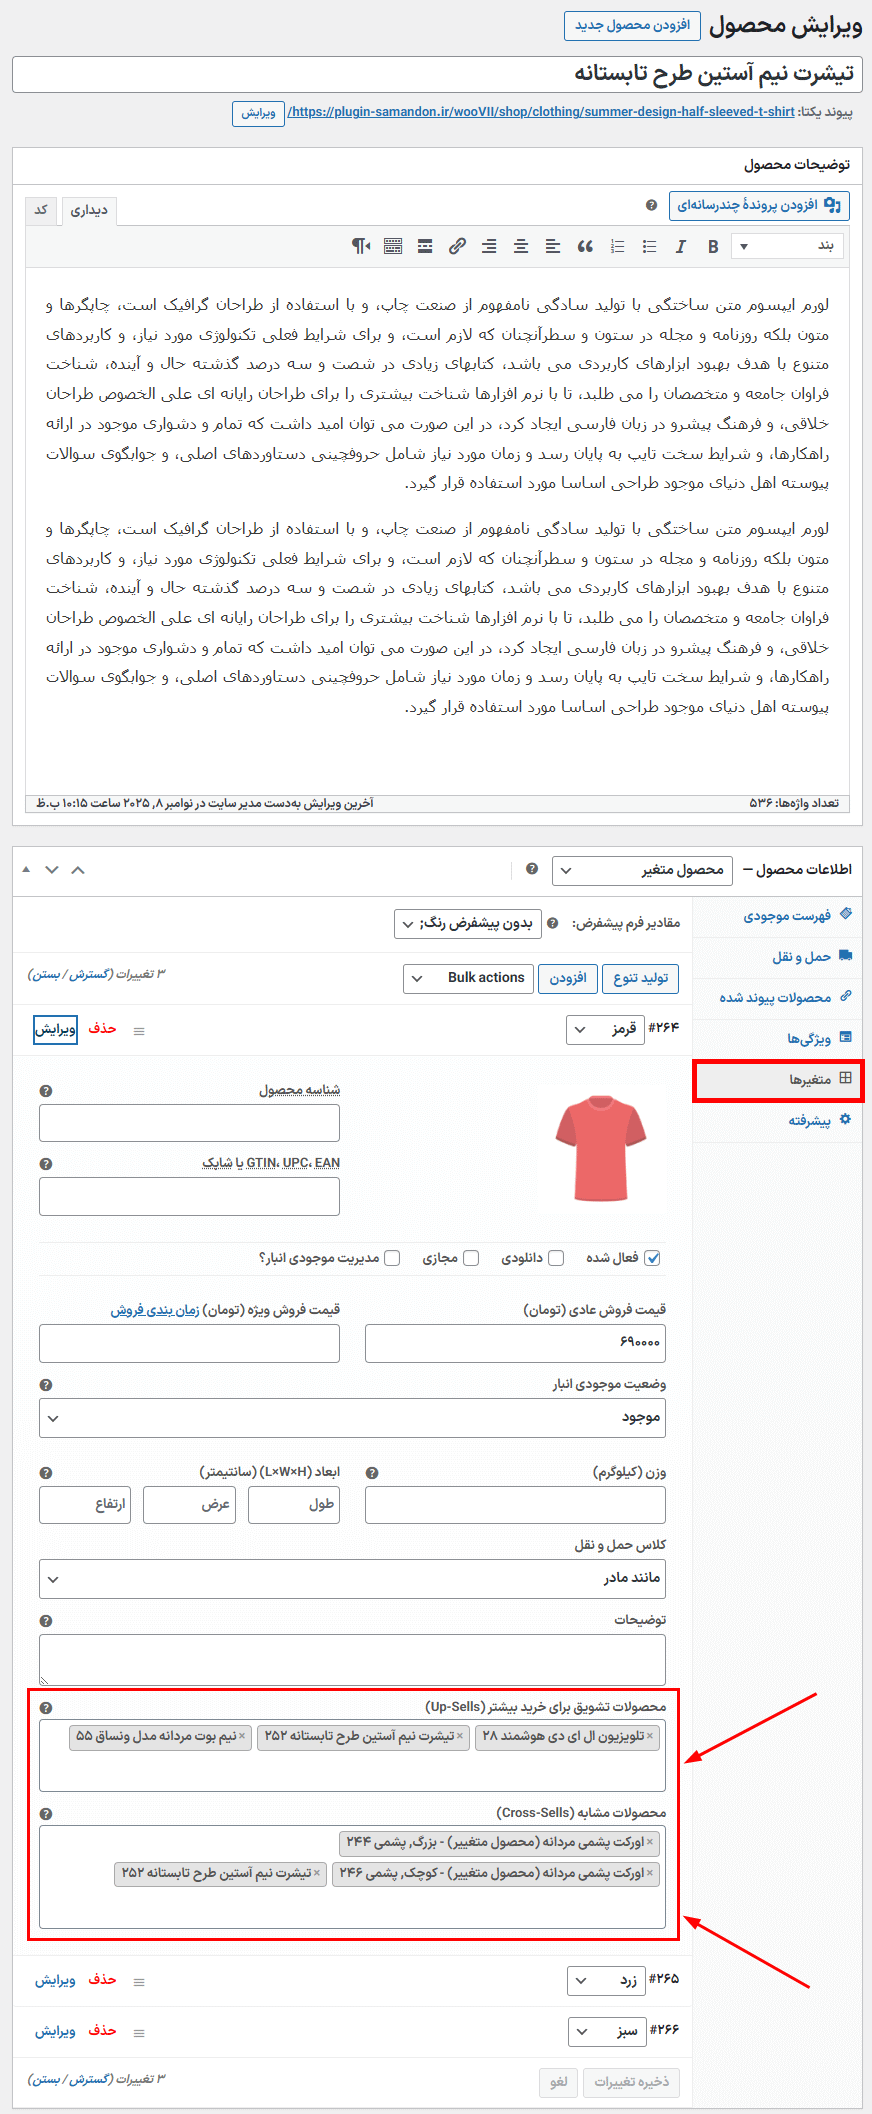
Task: Click the افزودن محصول جدید button
Action: pyautogui.click(x=631, y=26)
